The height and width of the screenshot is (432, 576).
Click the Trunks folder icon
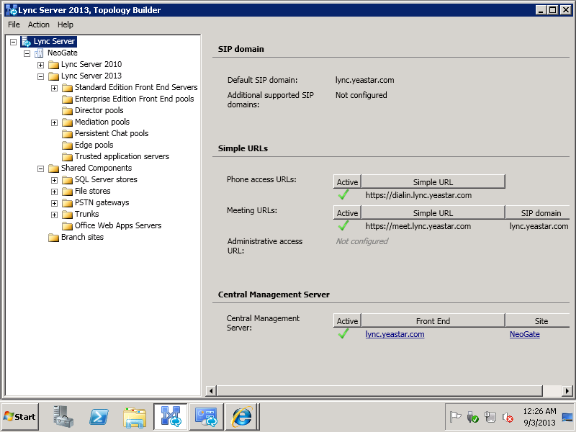point(67,215)
